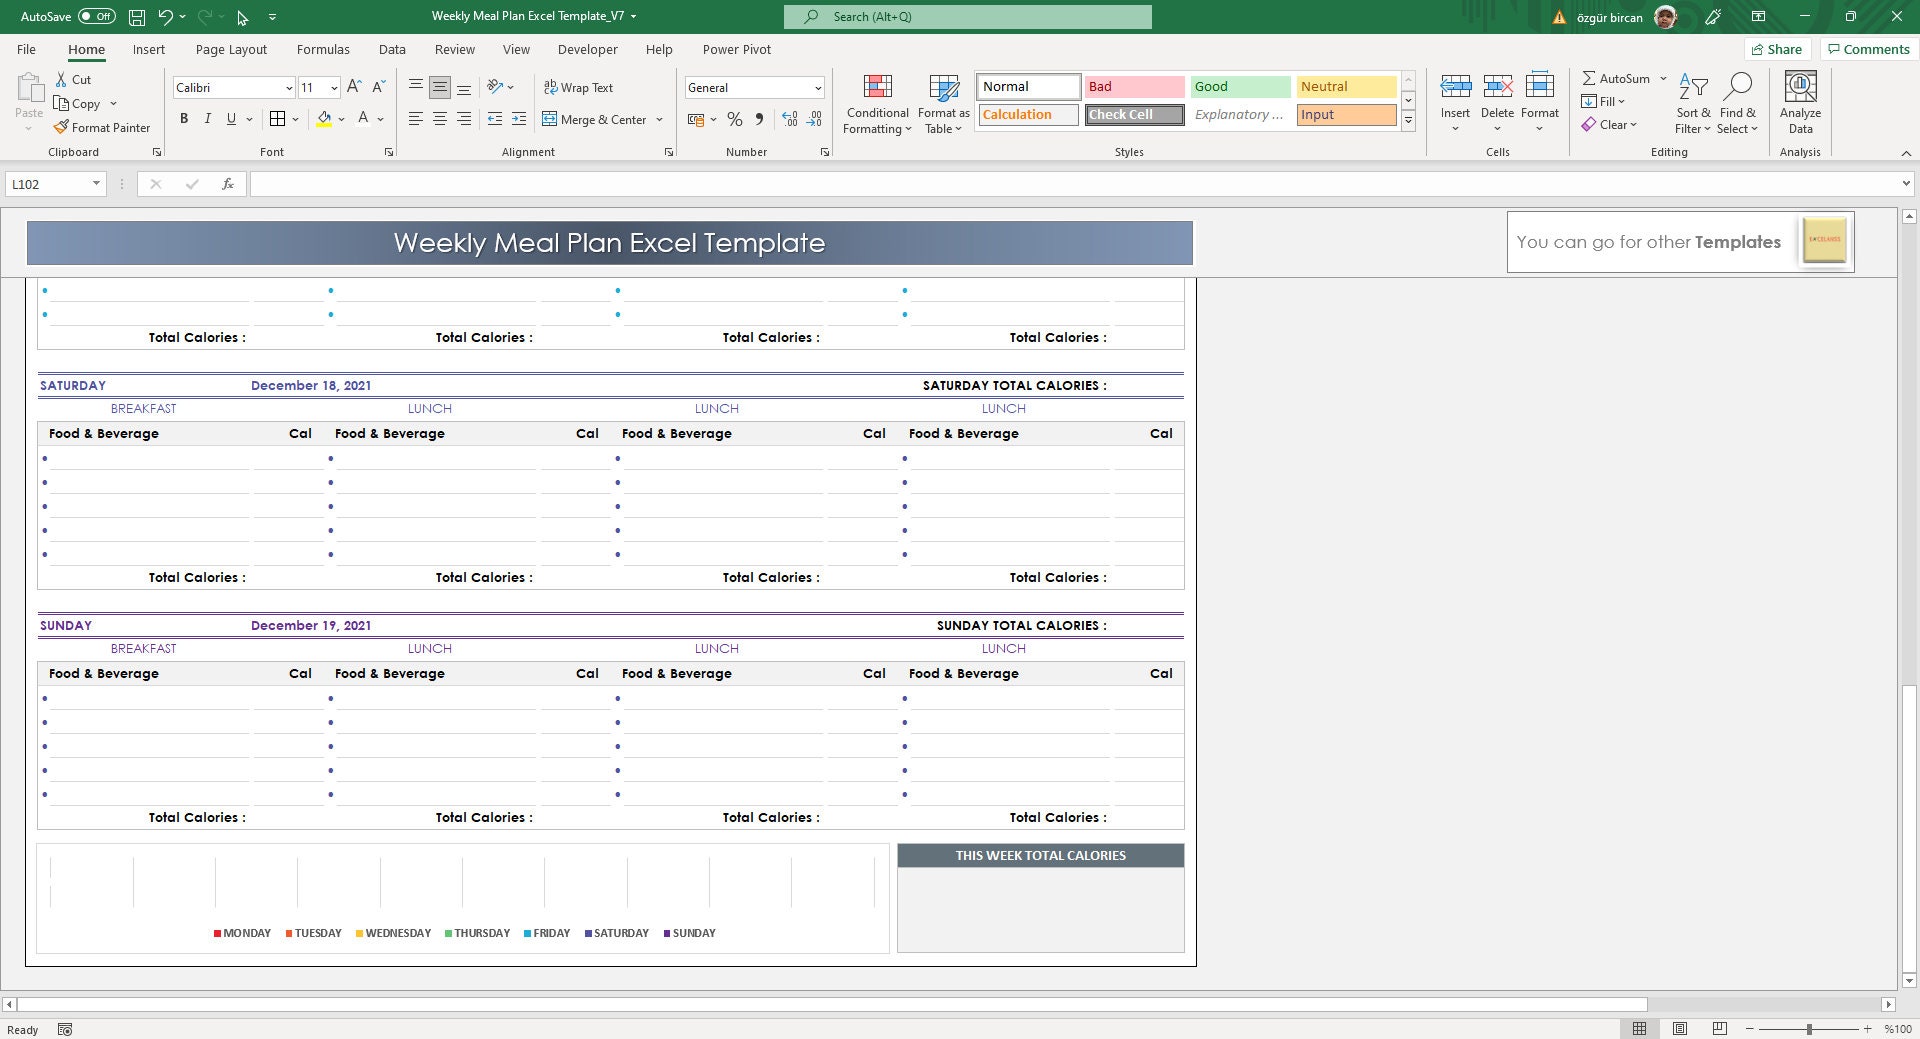Apply Italic formatting
Viewport: 1920px width, 1039px height.
click(208, 119)
